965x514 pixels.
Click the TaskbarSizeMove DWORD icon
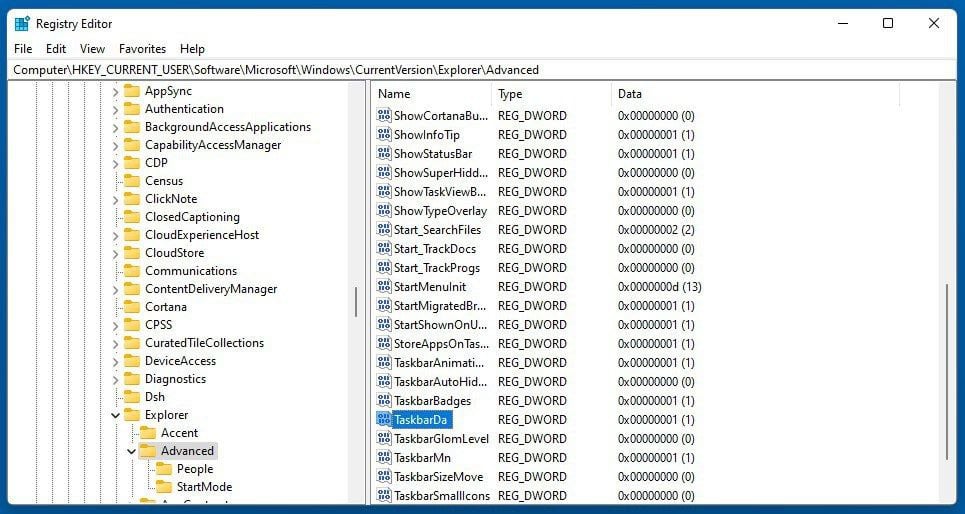[x=384, y=476]
